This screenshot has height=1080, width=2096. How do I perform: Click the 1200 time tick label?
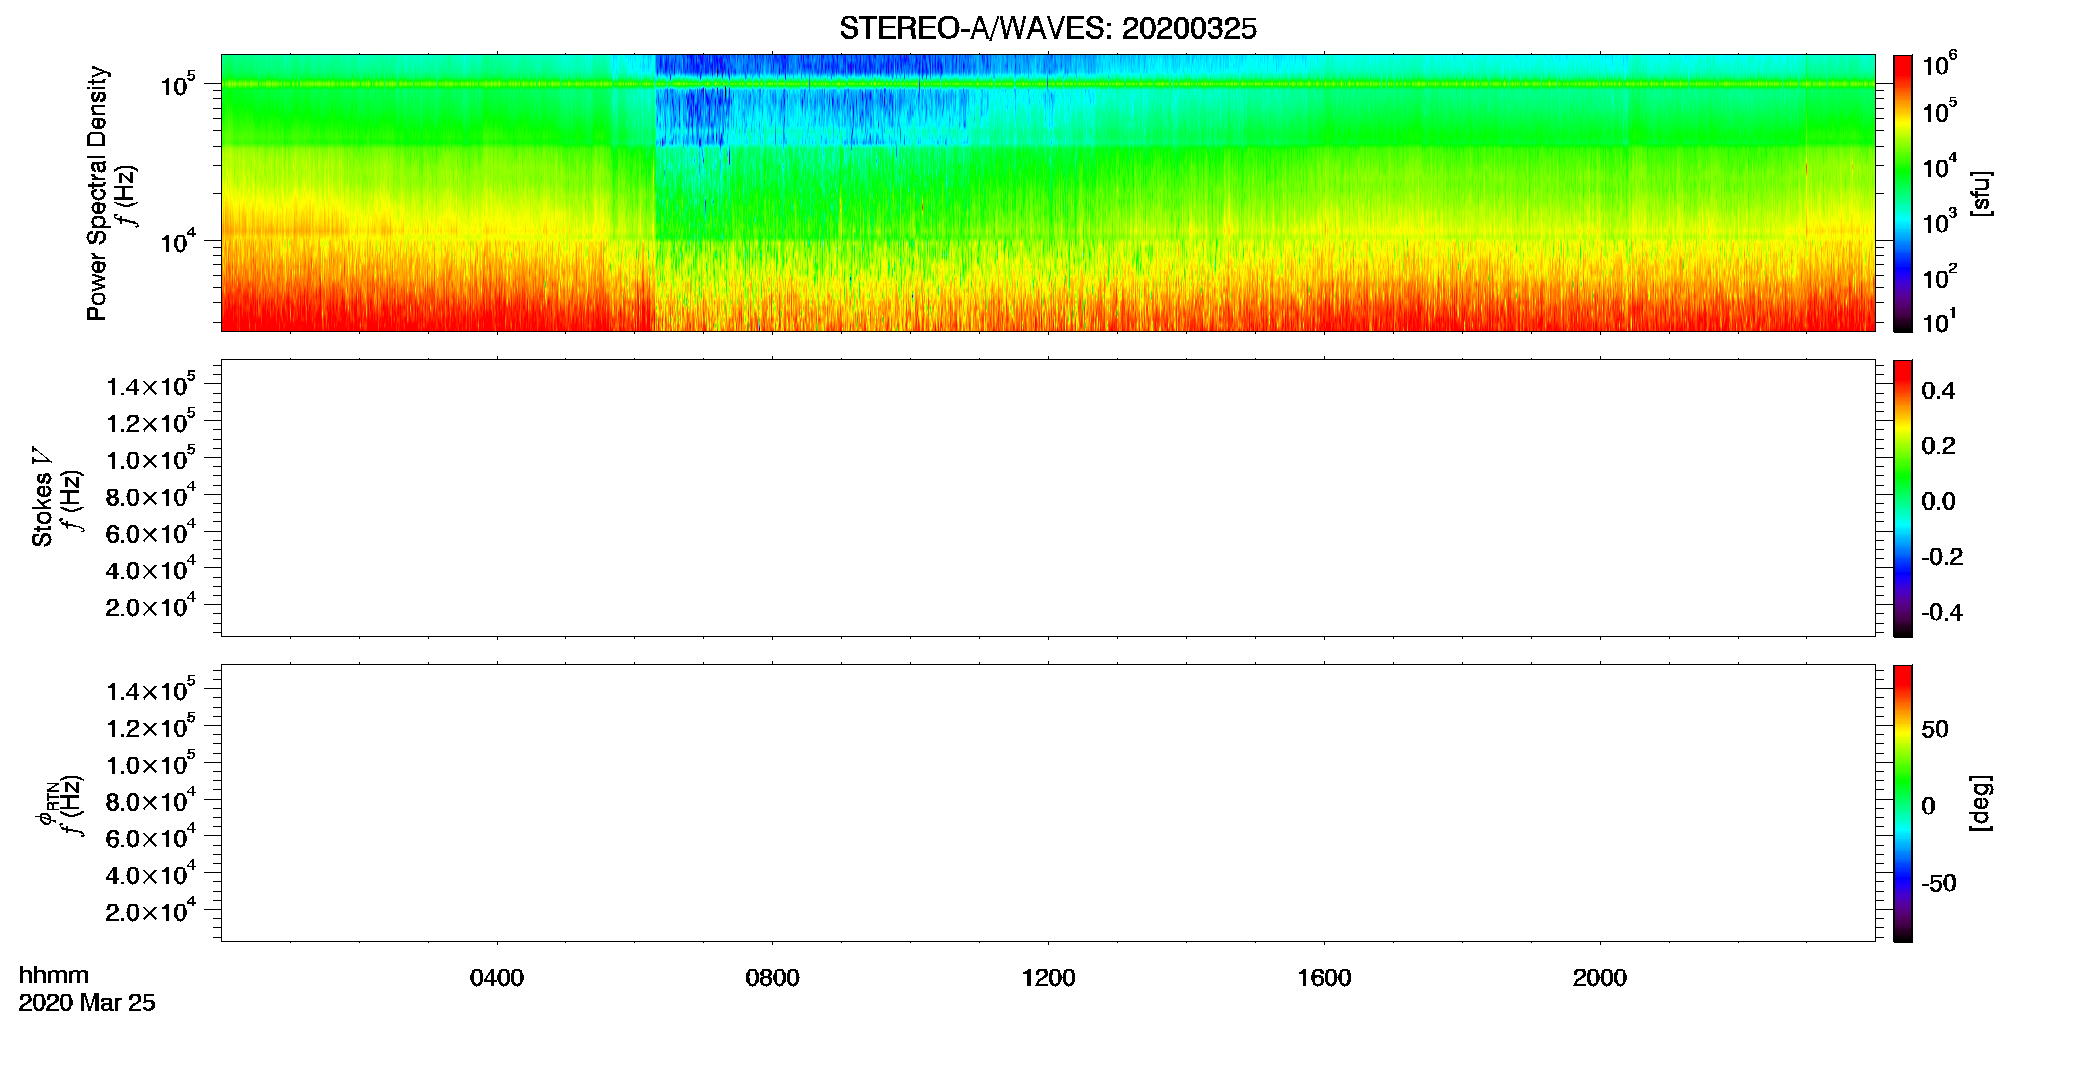point(1048,978)
